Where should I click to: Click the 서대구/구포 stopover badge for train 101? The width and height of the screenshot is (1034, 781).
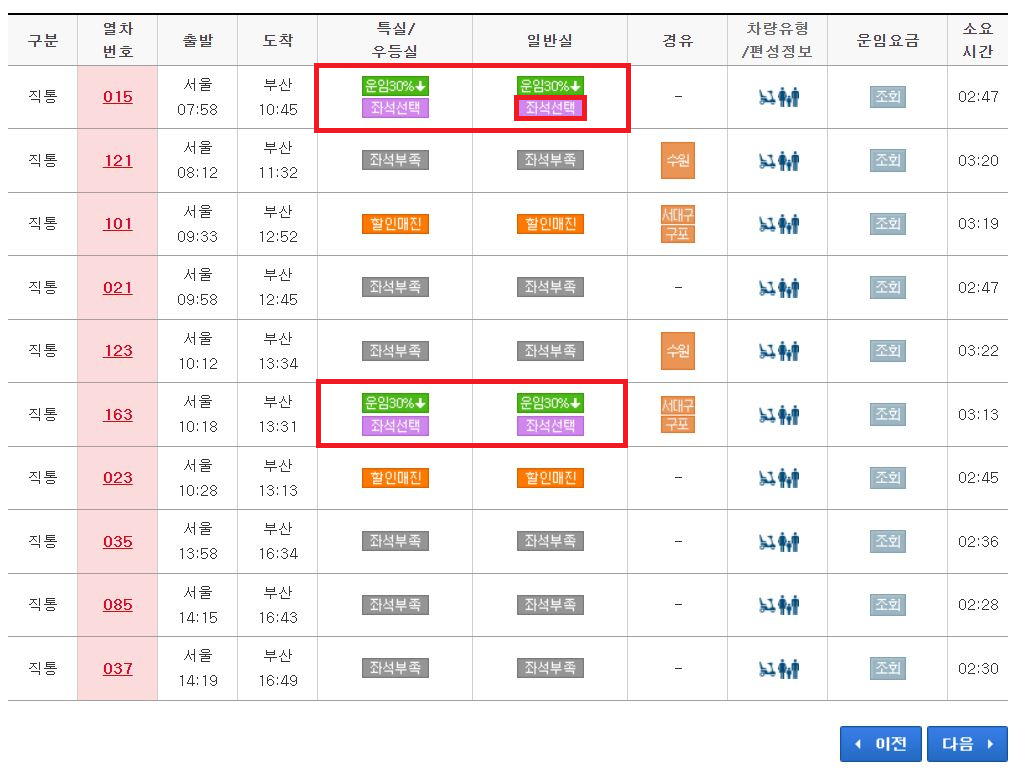677,224
